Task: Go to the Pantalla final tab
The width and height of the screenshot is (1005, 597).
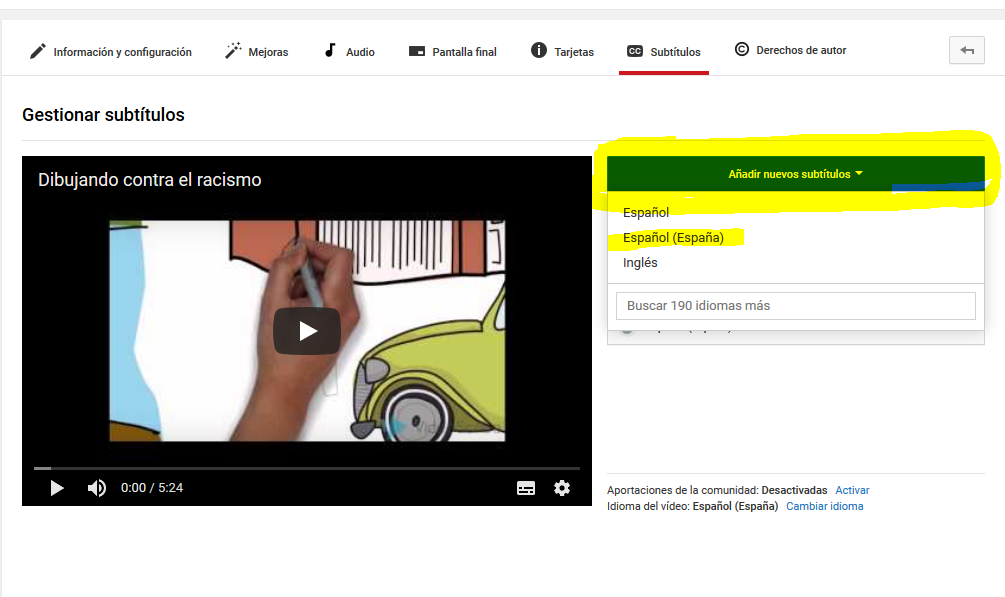Action: [453, 52]
